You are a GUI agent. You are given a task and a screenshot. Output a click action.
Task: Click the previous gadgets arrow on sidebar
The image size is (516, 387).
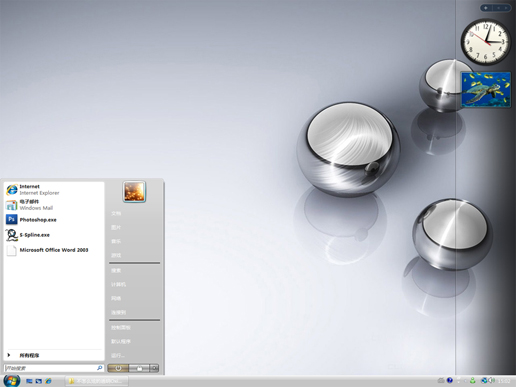(498, 8)
